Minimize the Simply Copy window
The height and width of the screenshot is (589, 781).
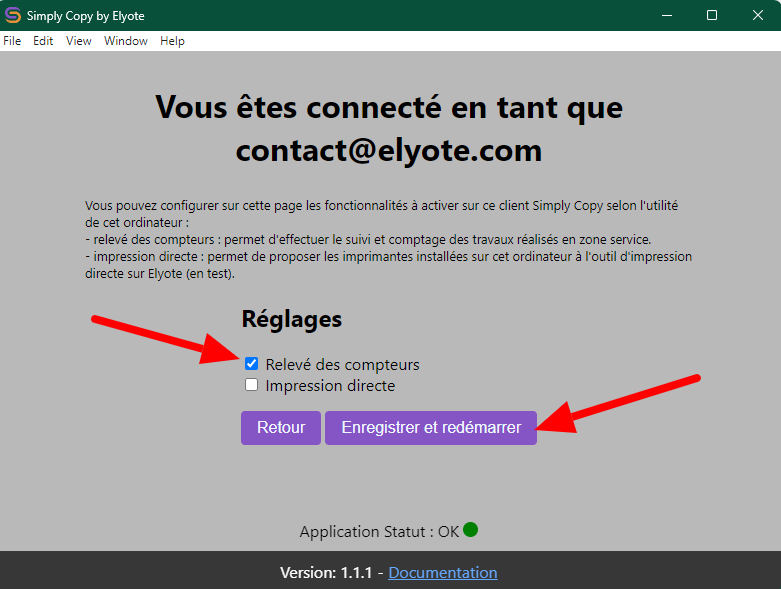[x=667, y=15]
